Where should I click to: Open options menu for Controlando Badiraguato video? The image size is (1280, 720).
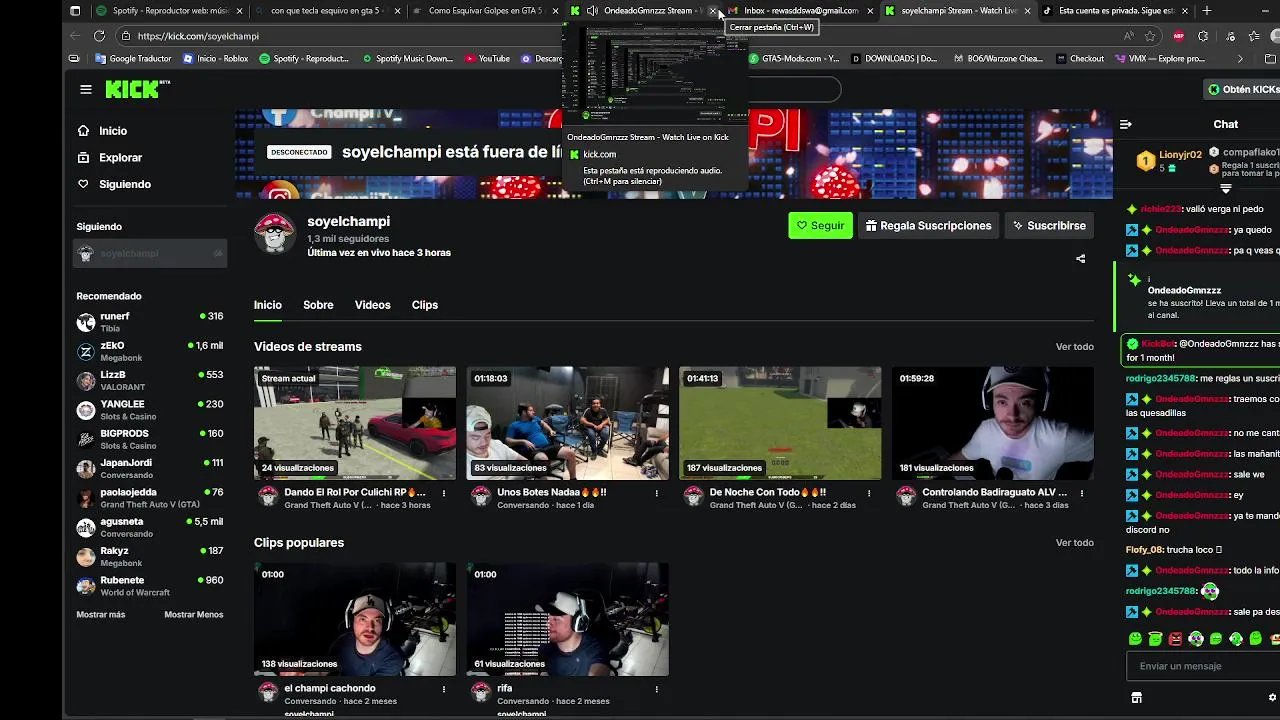point(1082,493)
